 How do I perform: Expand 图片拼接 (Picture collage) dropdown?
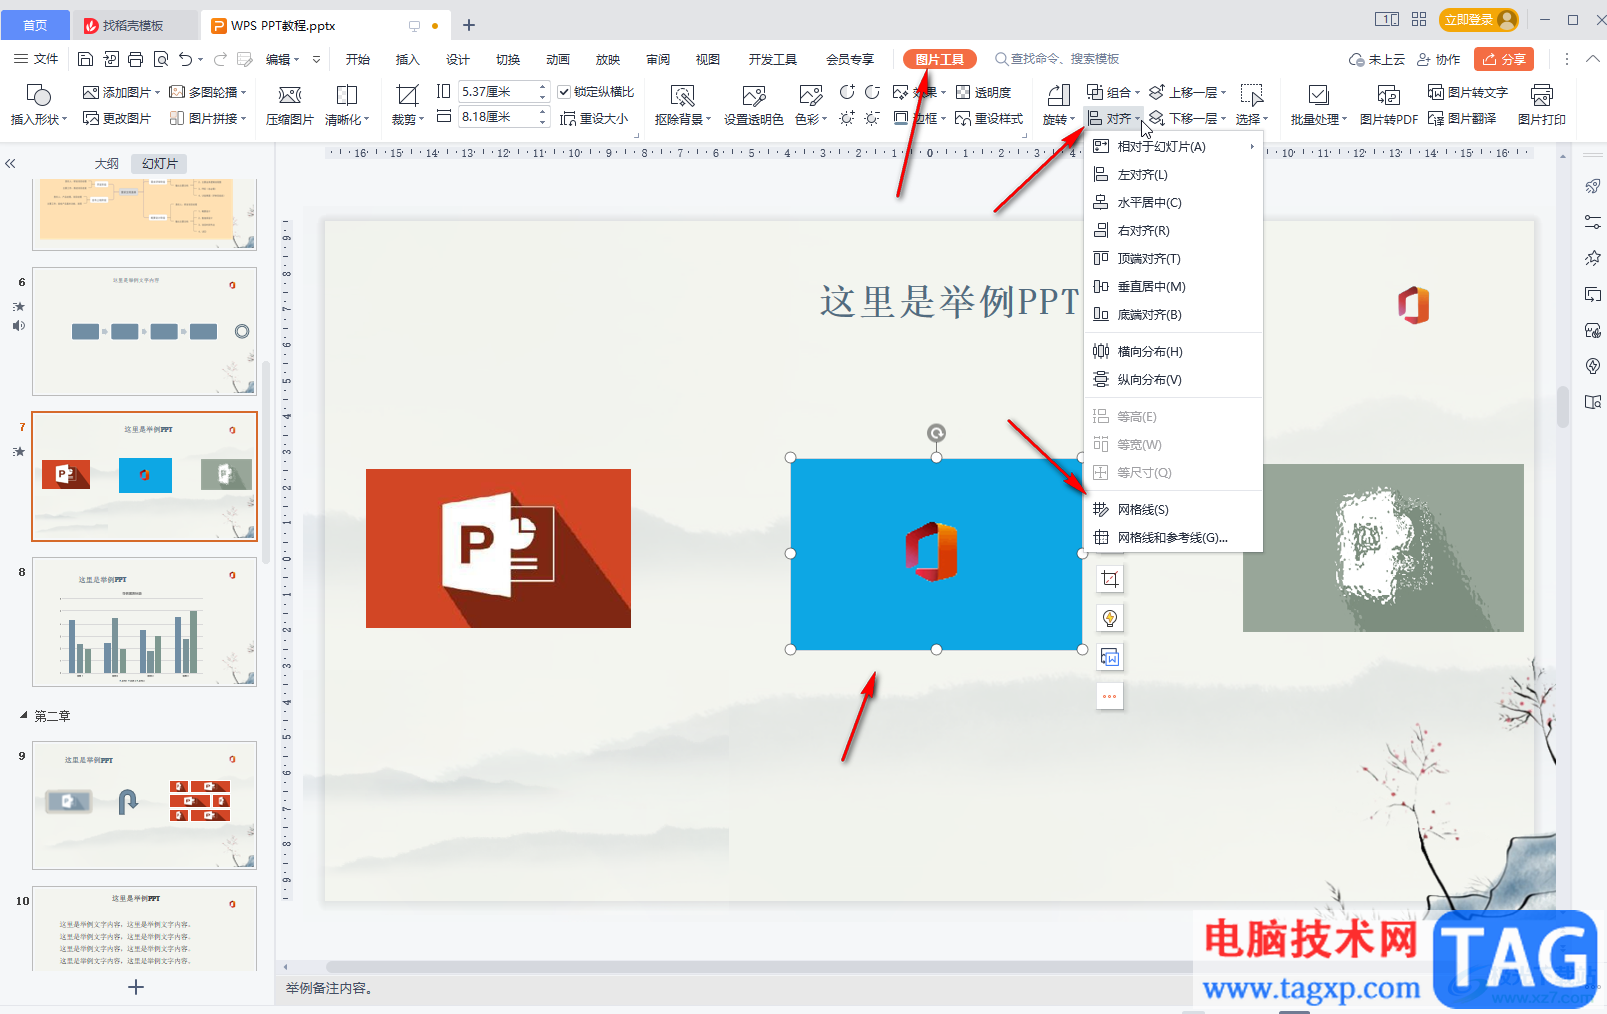[244, 118]
